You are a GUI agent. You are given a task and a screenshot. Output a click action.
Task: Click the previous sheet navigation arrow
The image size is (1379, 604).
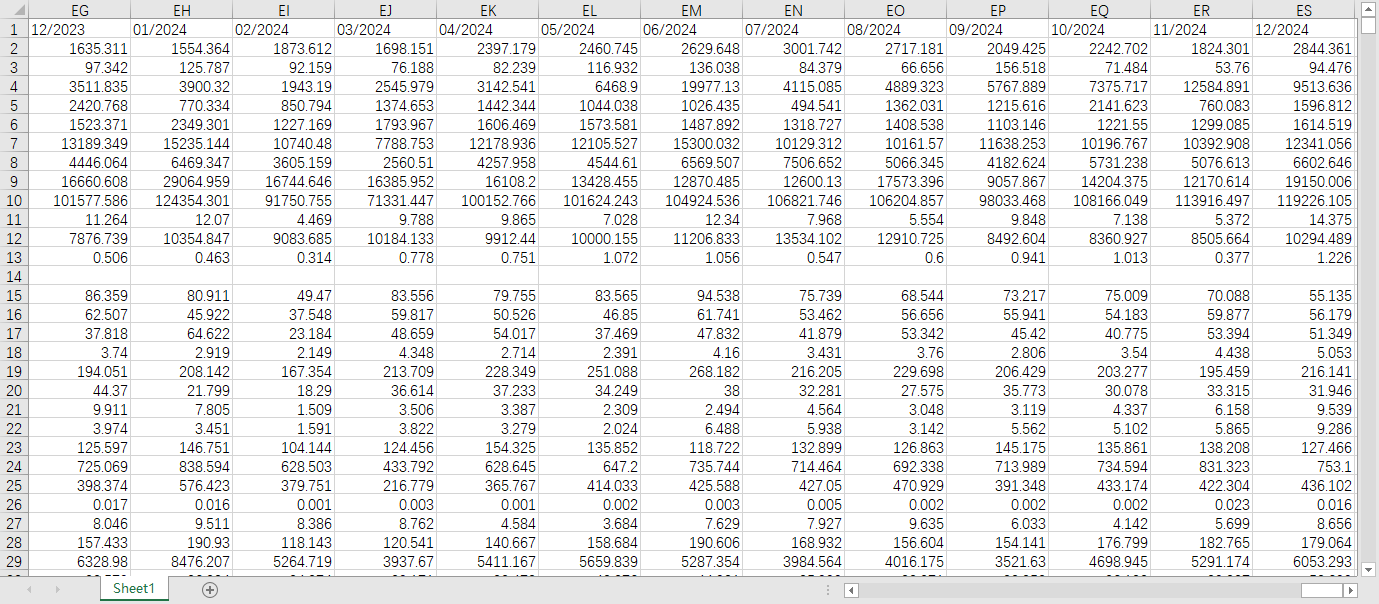tap(29, 590)
